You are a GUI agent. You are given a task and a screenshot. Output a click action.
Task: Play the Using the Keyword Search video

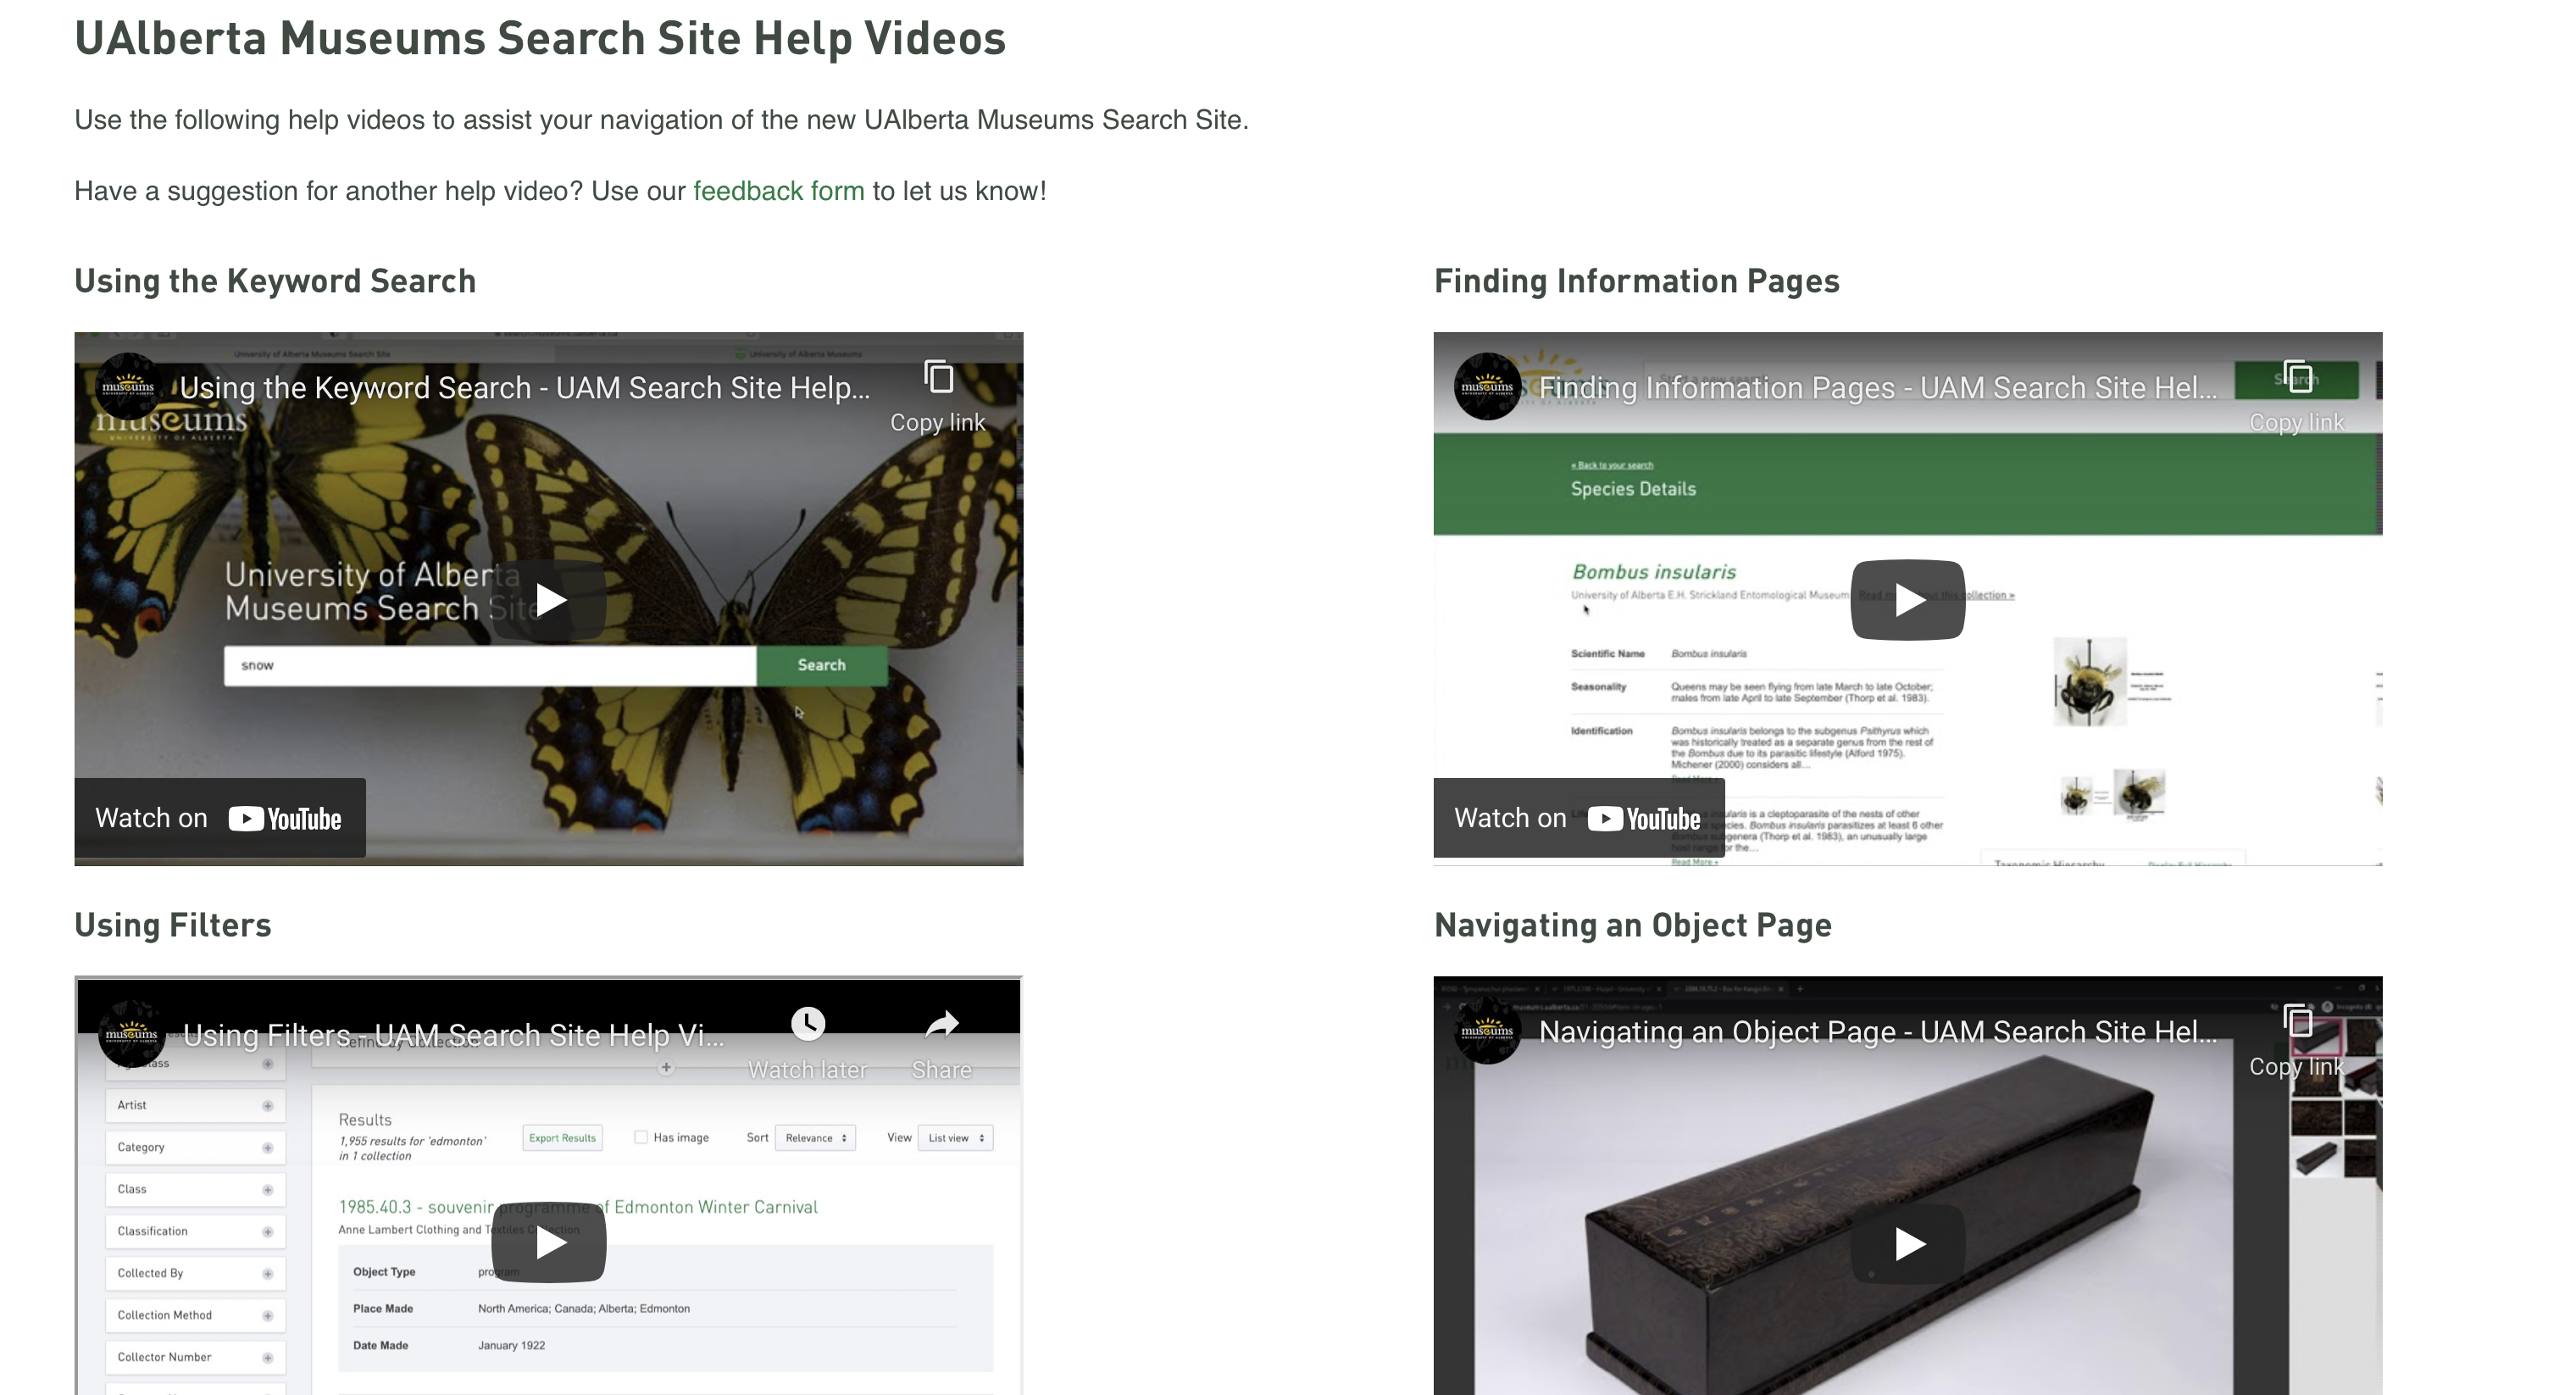click(x=549, y=600)
